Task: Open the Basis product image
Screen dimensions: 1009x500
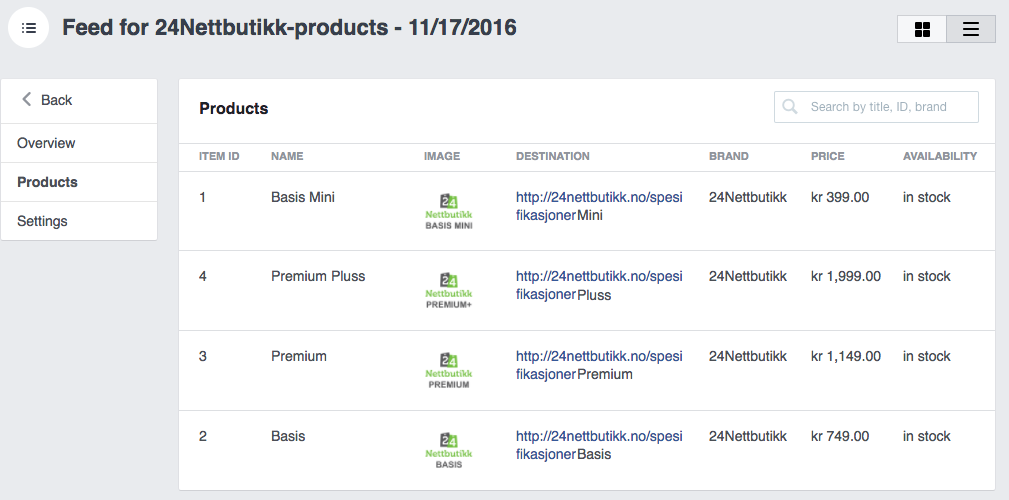Action: click(449, 450)
